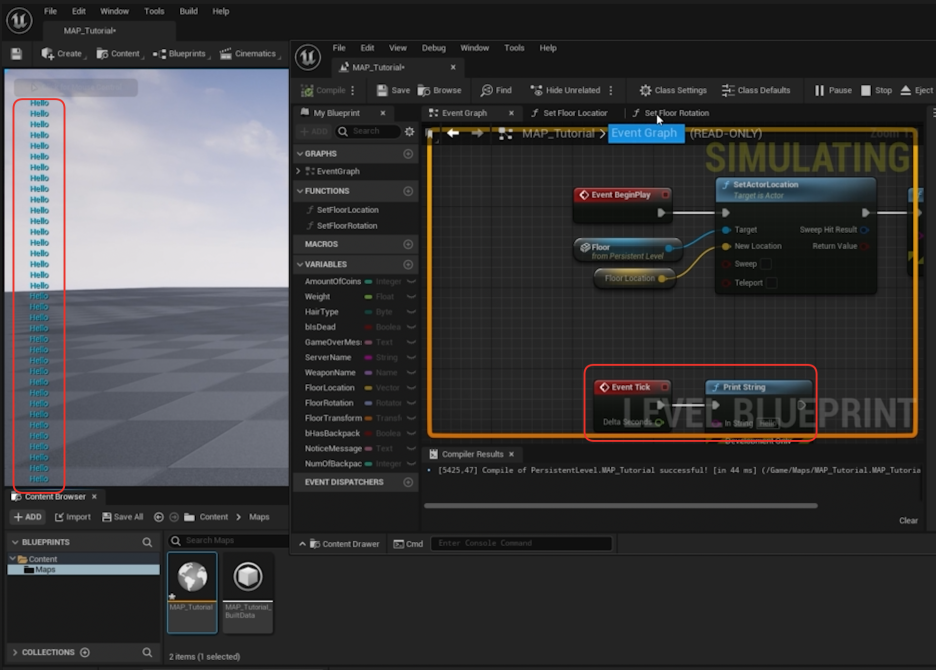936x670 pixels.
Task: Switch to Set Floor Rotation tab
Action: (671, 113)
